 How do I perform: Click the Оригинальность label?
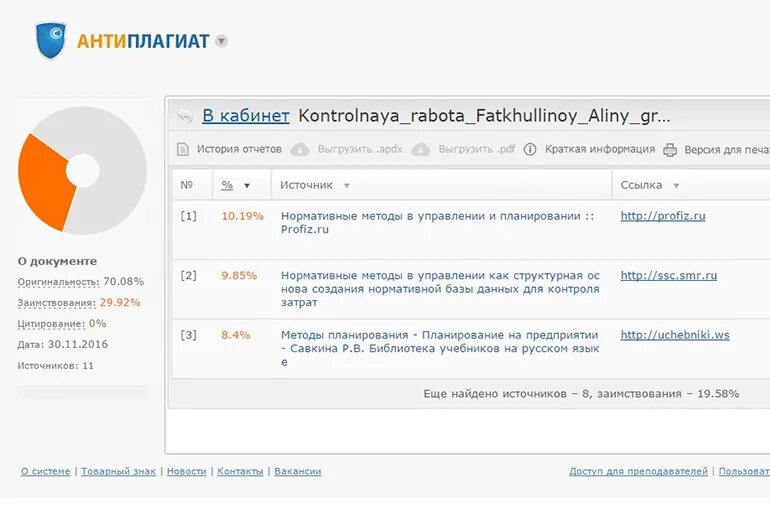tap(58, 282)
